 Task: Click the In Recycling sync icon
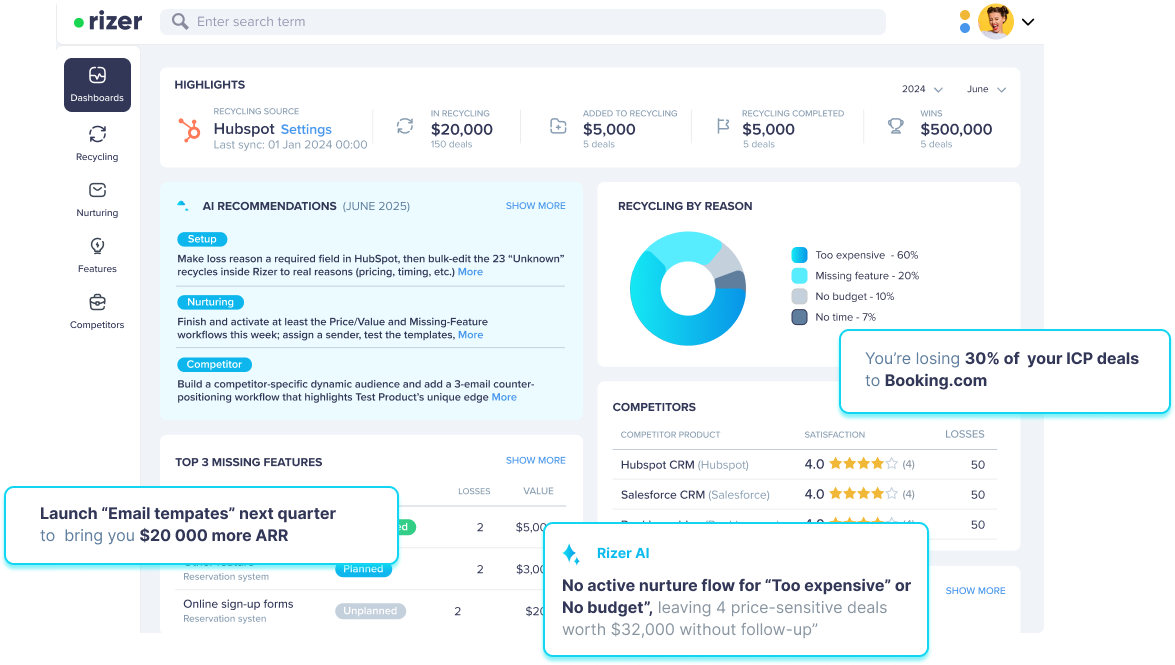tap(405, 126)
